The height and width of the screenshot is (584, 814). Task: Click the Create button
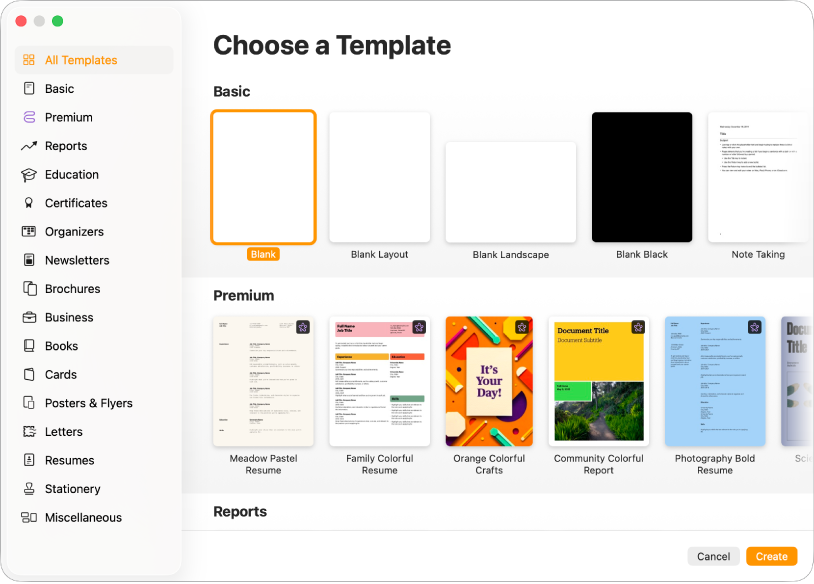tap(771, 556)
